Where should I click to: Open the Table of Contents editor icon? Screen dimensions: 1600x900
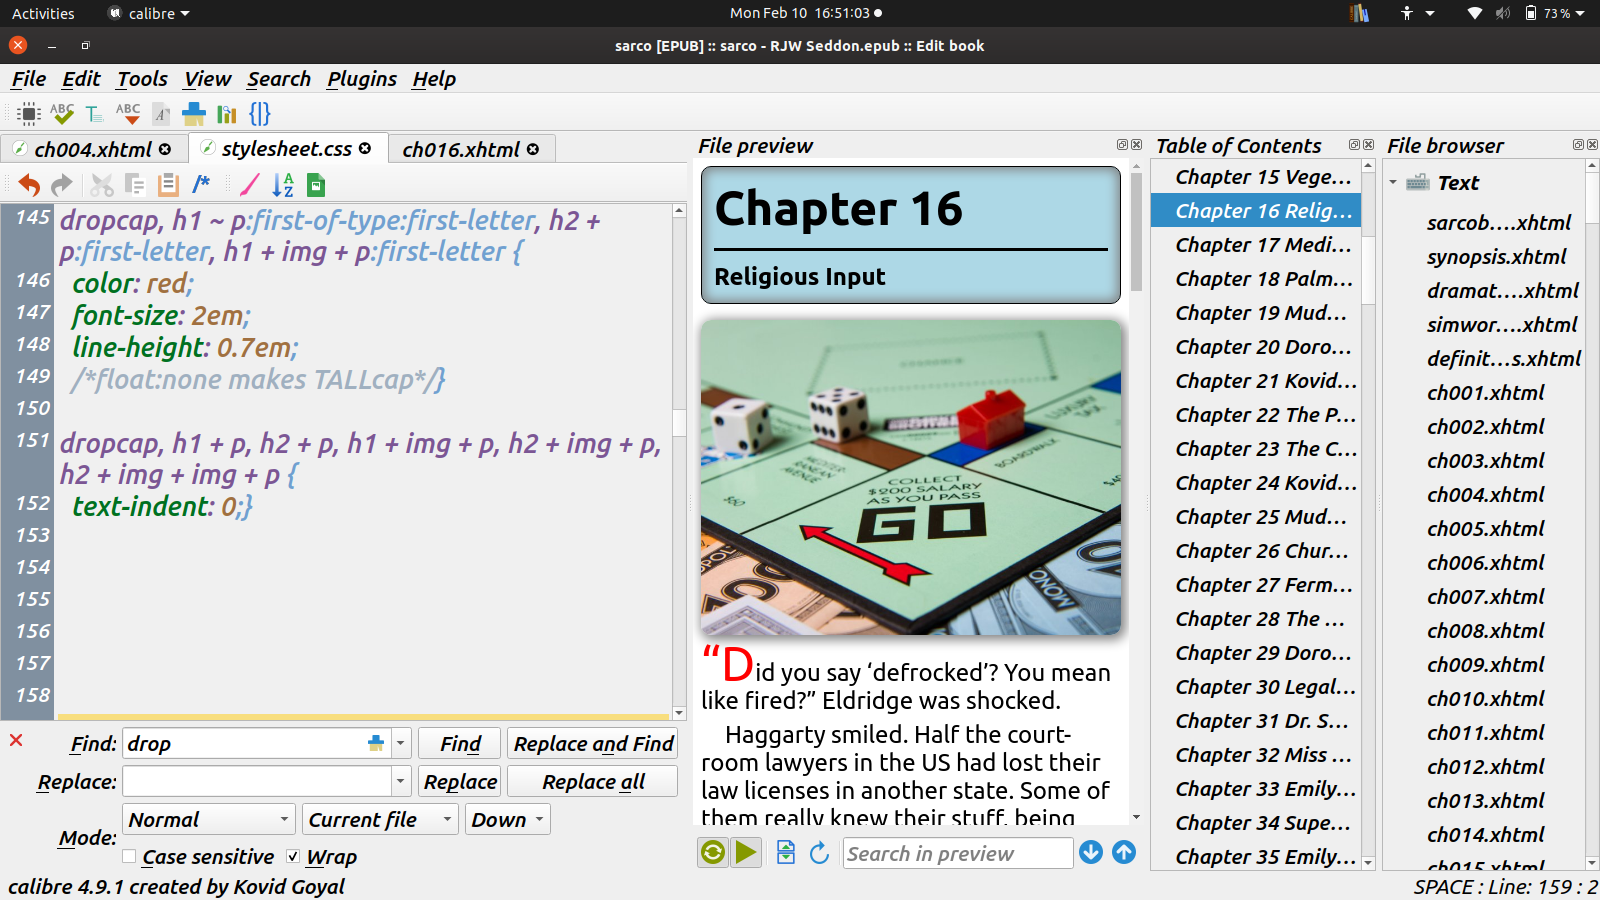(94, 113)
